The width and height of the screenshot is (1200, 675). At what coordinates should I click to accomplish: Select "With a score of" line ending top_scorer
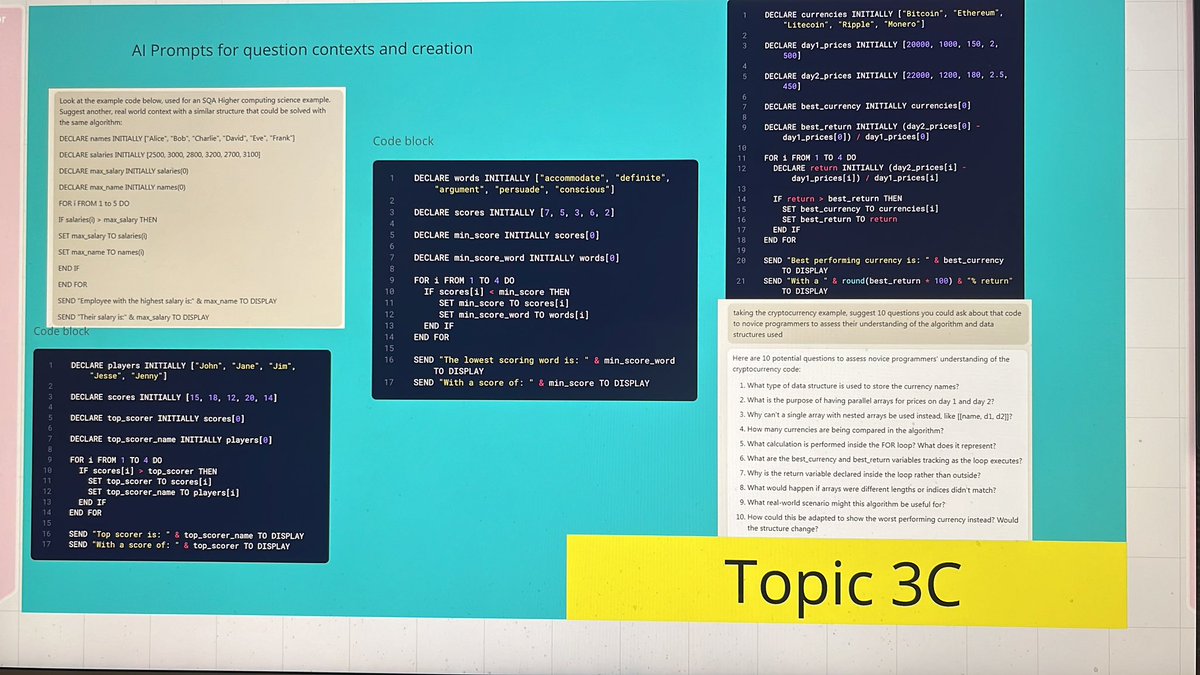pyautogui.click(x=179, y=546)
